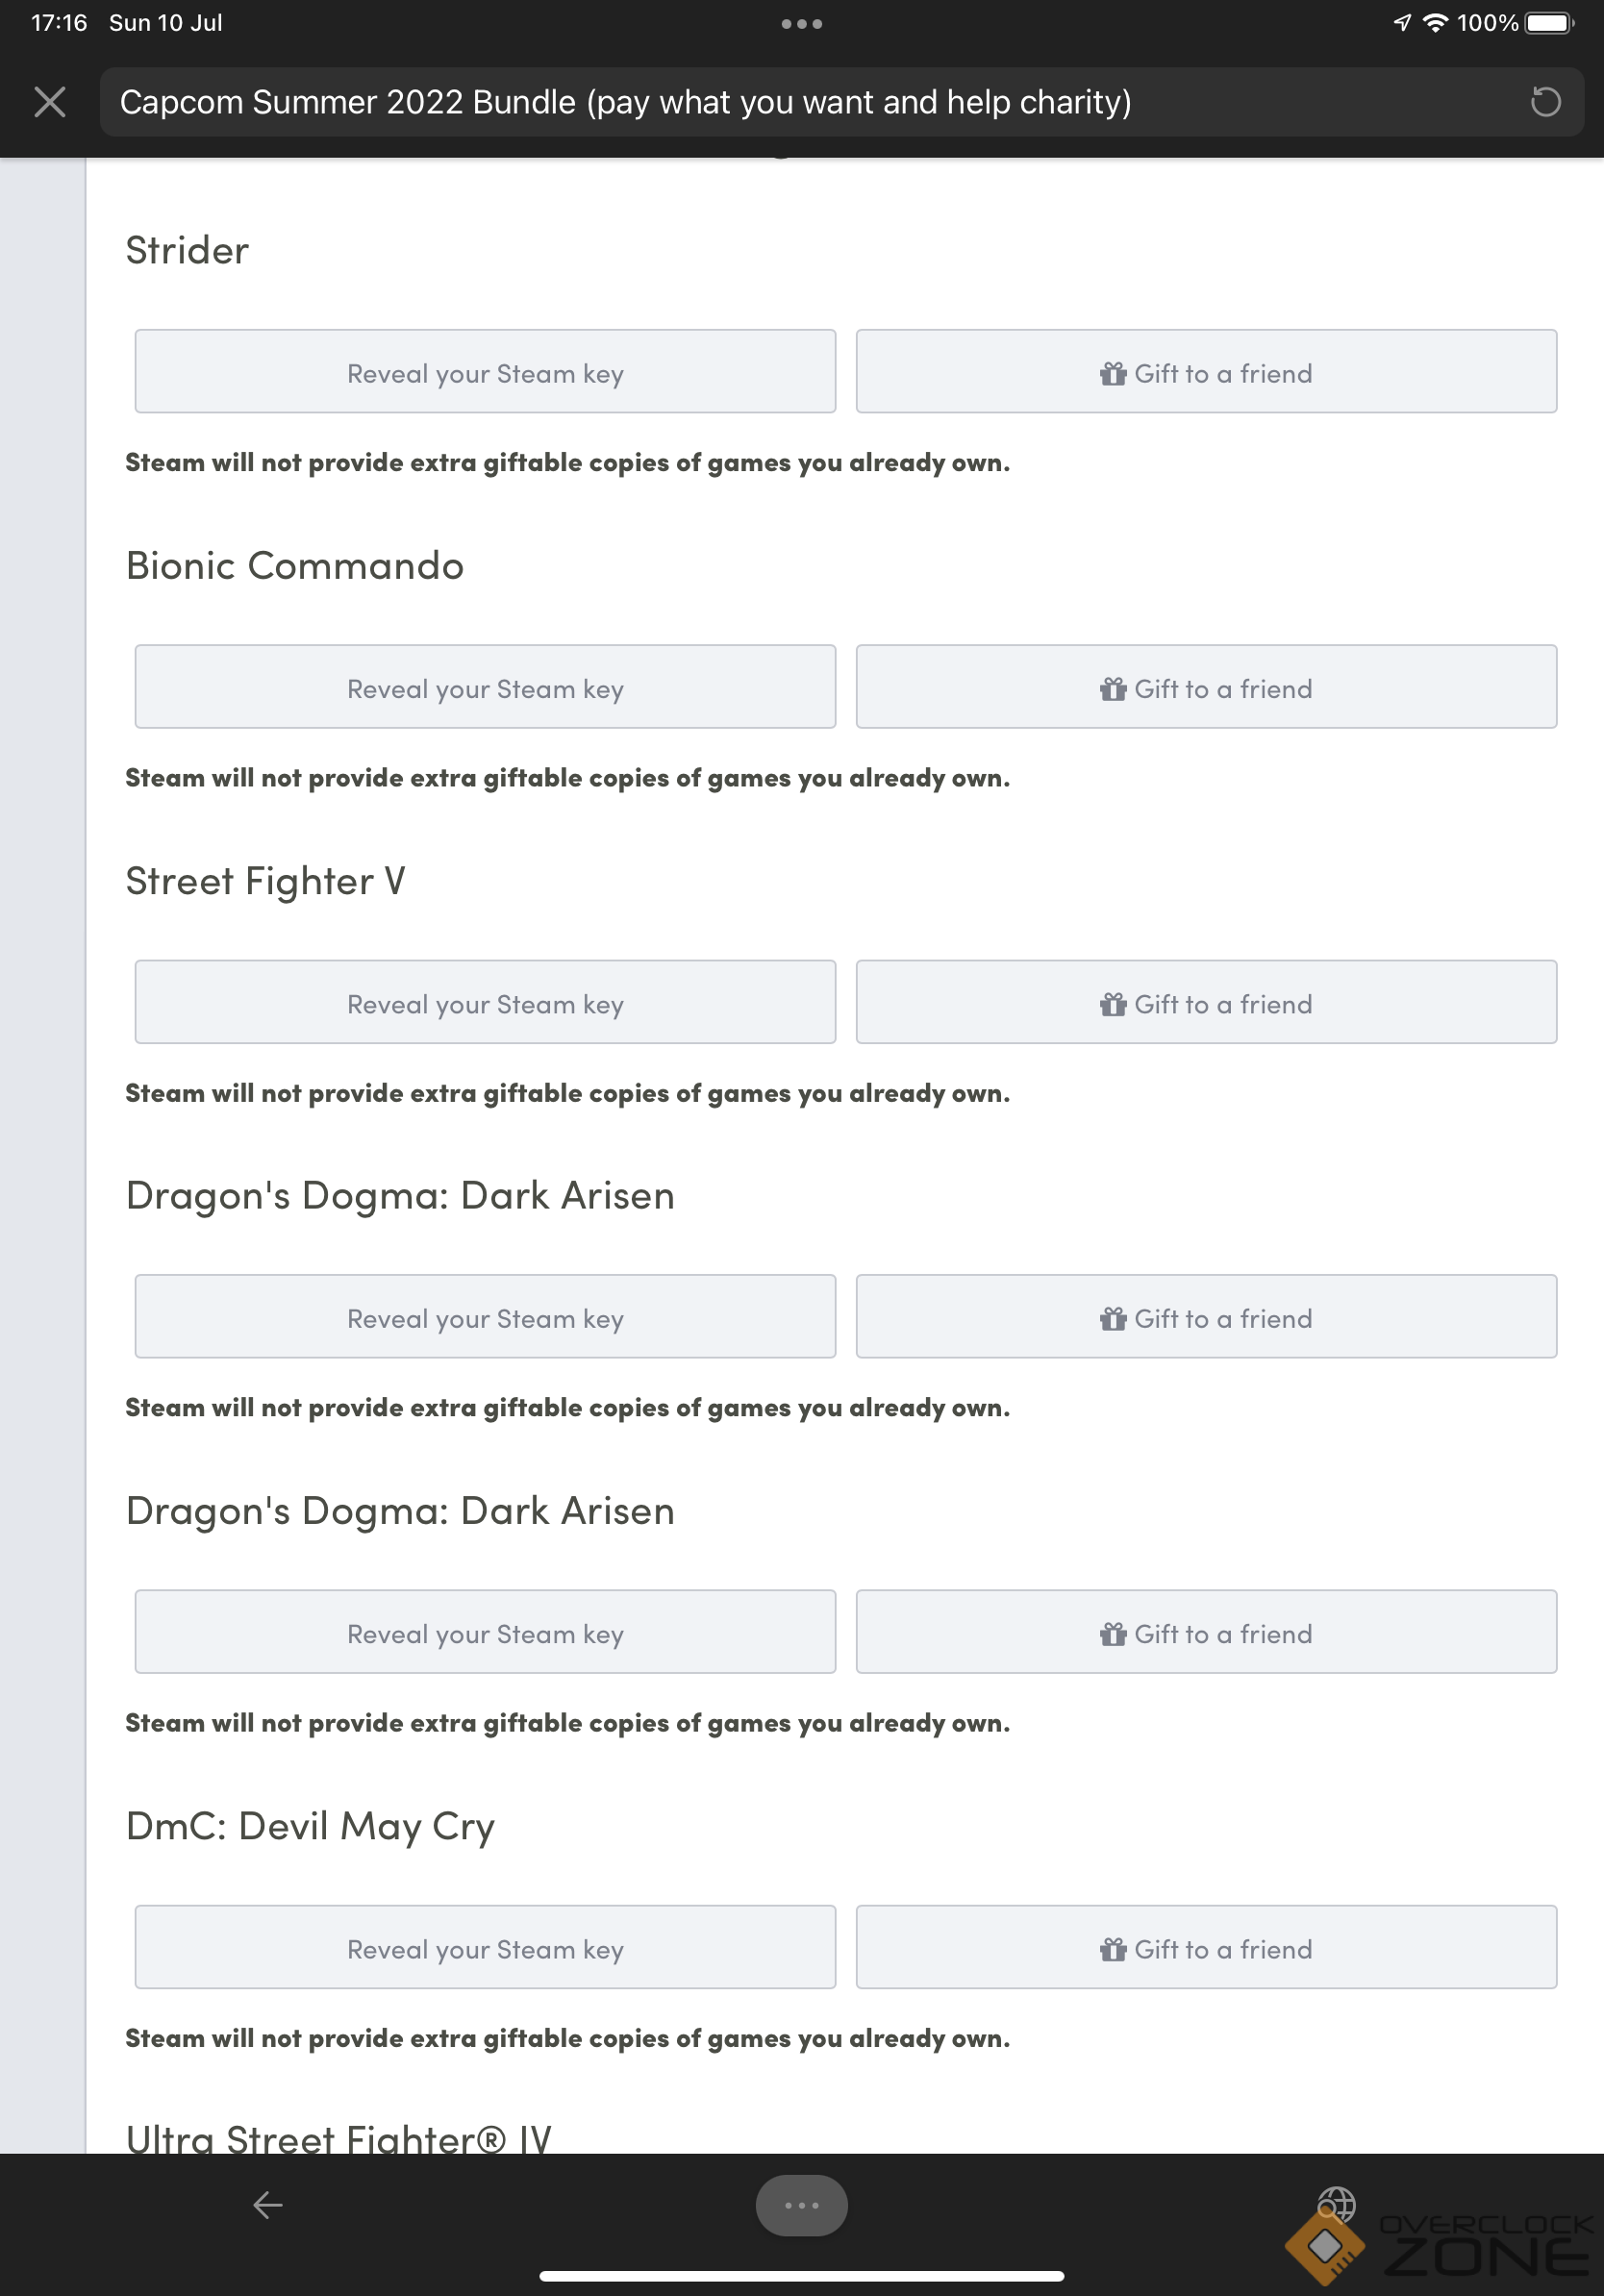This screenshot has width=1604, height=2296.
Task: Gift Strider to a friend
Action: coord(1206,372)
